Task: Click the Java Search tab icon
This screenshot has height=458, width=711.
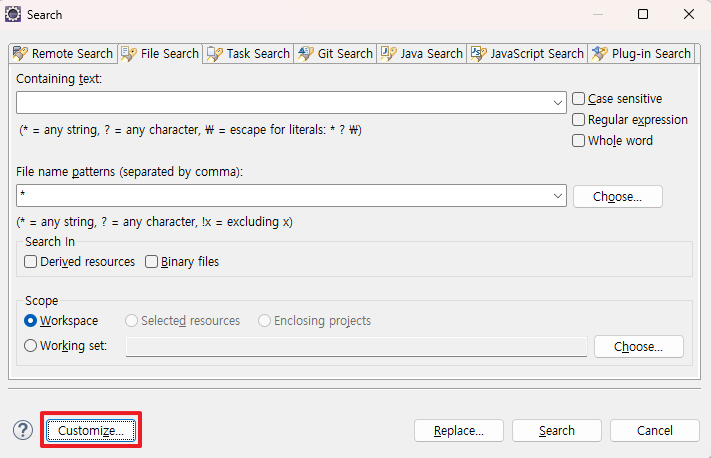Action: point(389,54)
